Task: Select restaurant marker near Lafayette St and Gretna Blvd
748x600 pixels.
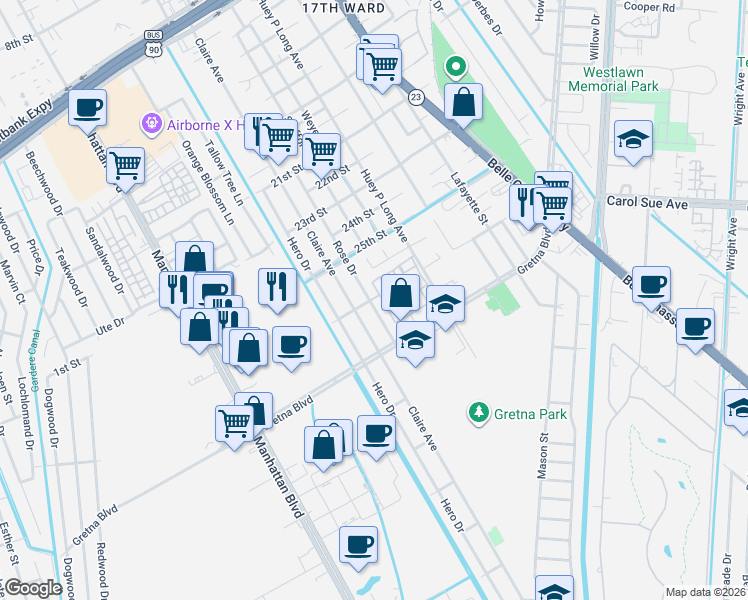Action: (x=521, y=203)
